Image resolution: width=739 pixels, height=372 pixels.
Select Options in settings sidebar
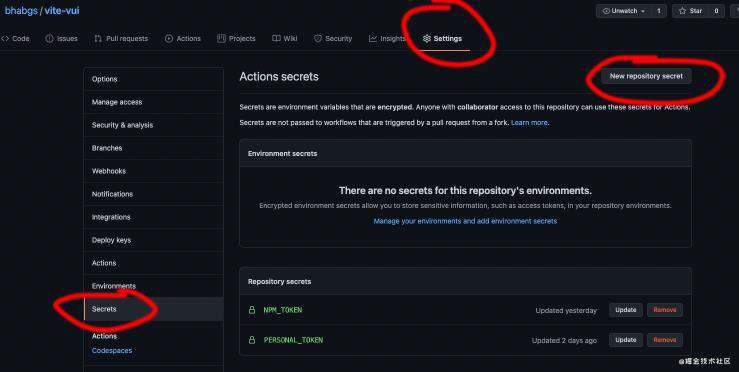(154, 79)
